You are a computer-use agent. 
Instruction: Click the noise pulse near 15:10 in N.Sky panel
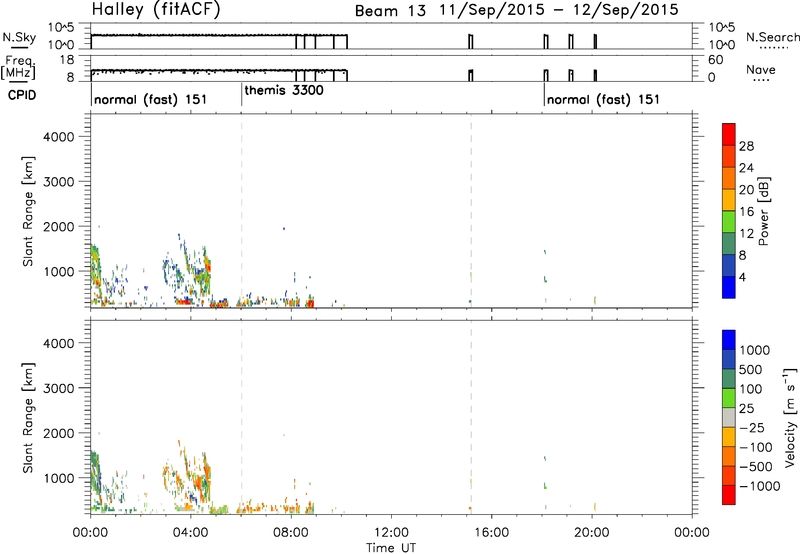(470, 41)
